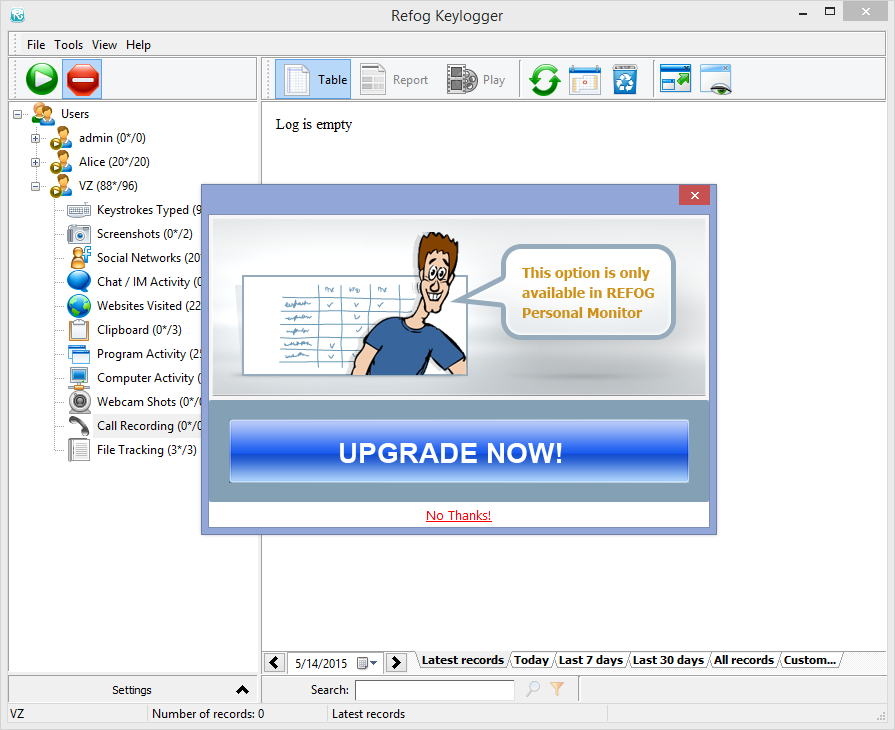This screenshot has height=730, width=895.
Task: Select Alice (20*/20) user
Action: coord(114,162)
